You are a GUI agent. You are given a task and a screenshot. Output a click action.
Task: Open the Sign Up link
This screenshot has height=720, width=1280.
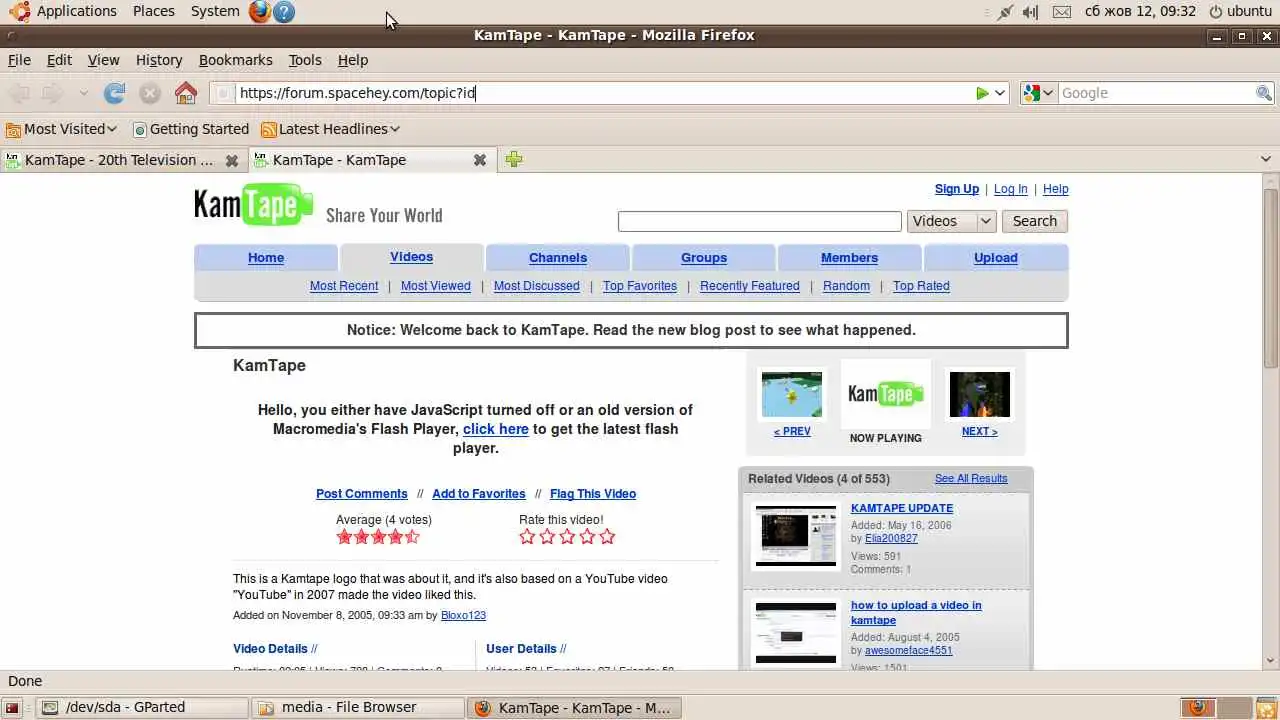[957, 189]
